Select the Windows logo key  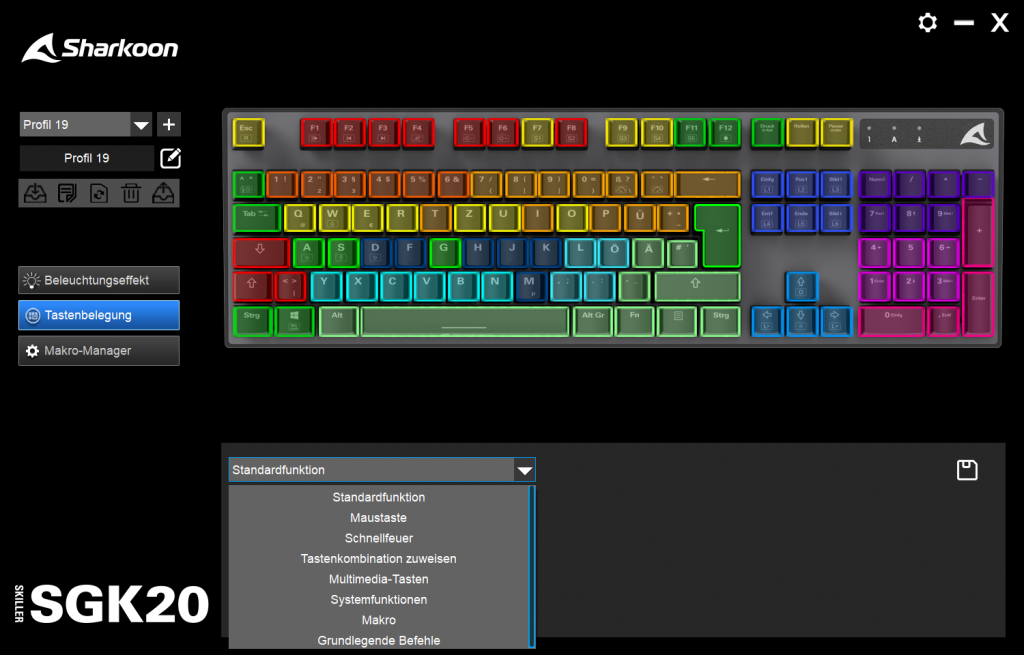(x=295, y=321)
